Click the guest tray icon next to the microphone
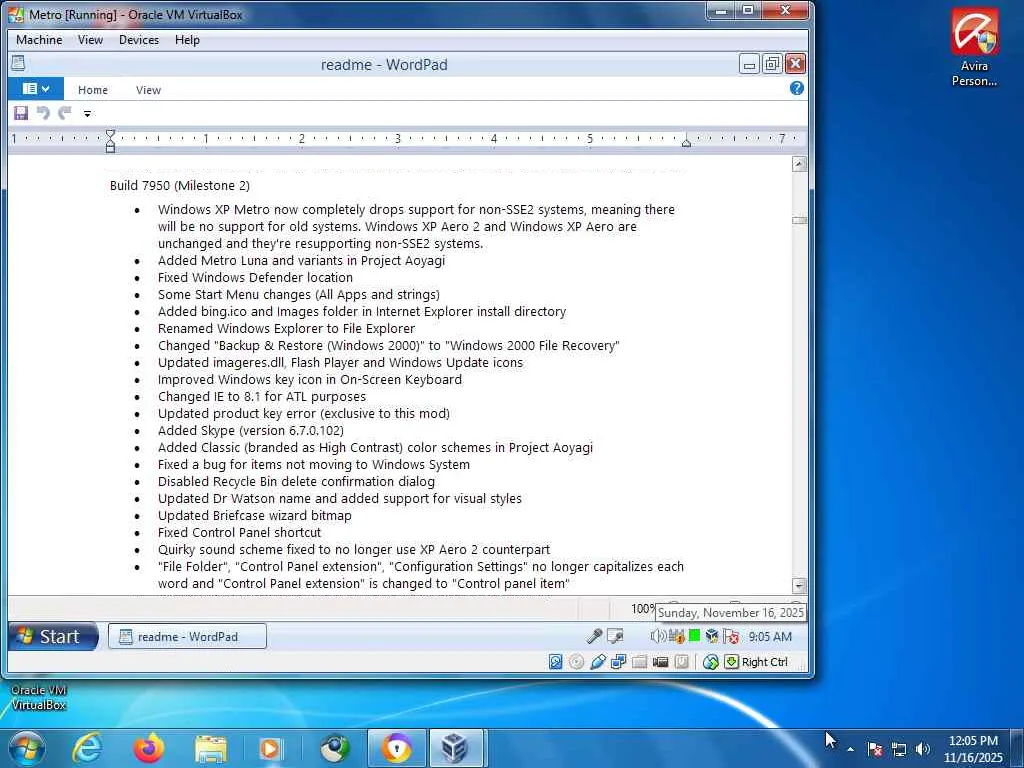This screenshot has height=768, width=1024. [615, 636]
